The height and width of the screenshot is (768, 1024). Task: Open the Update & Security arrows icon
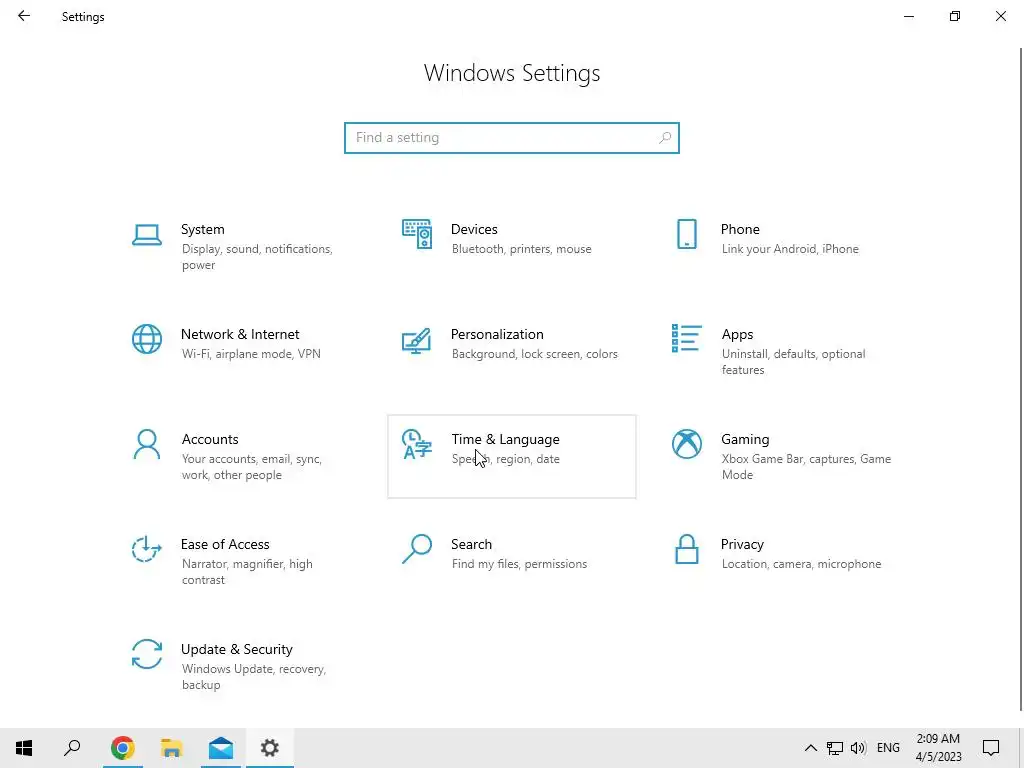pyautogui.click(x=146, y=654)
